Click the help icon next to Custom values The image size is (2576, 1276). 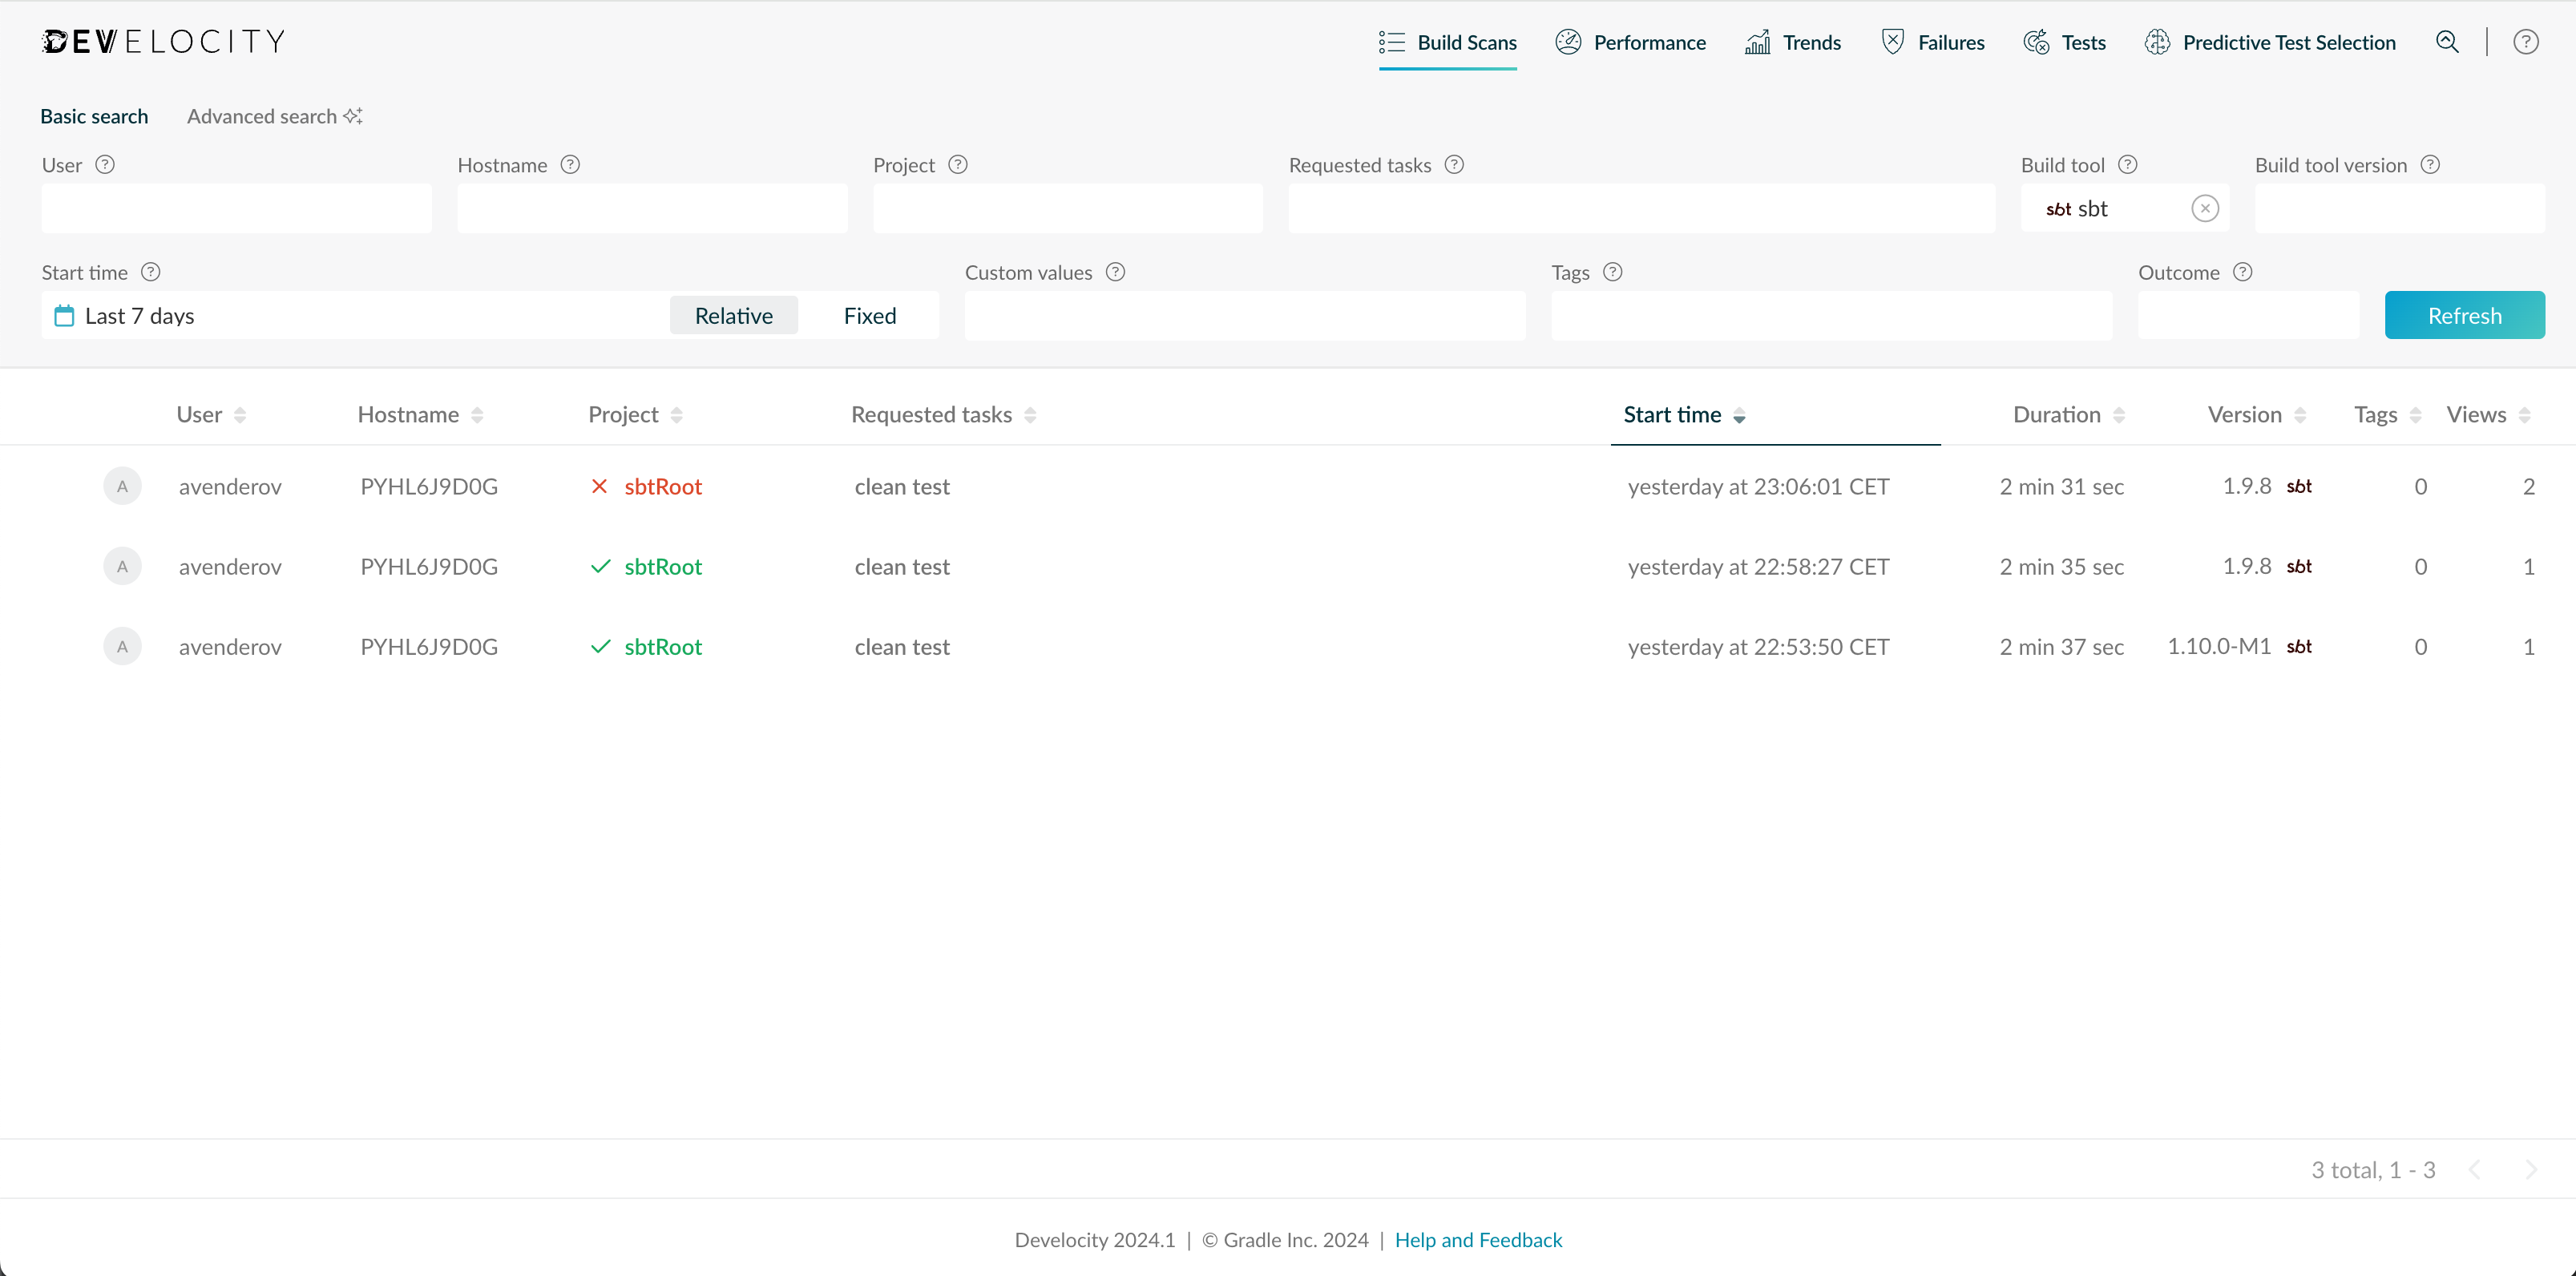click(1116, 272)
